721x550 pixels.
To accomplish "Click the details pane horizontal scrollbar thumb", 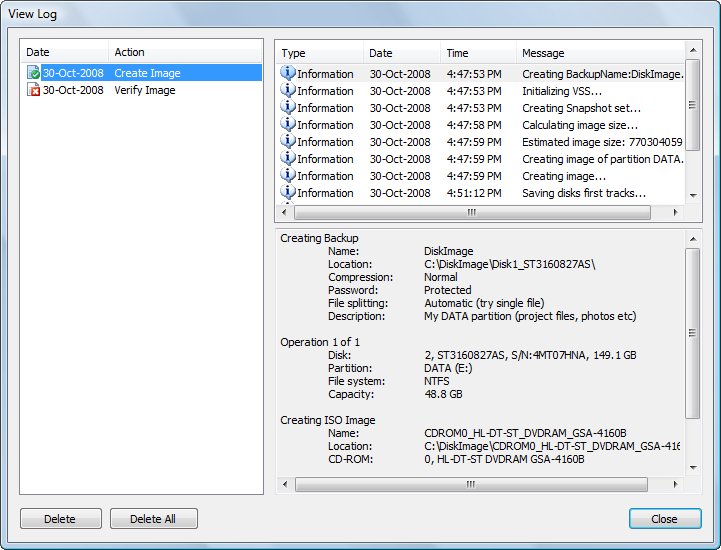I will [471, 484].
